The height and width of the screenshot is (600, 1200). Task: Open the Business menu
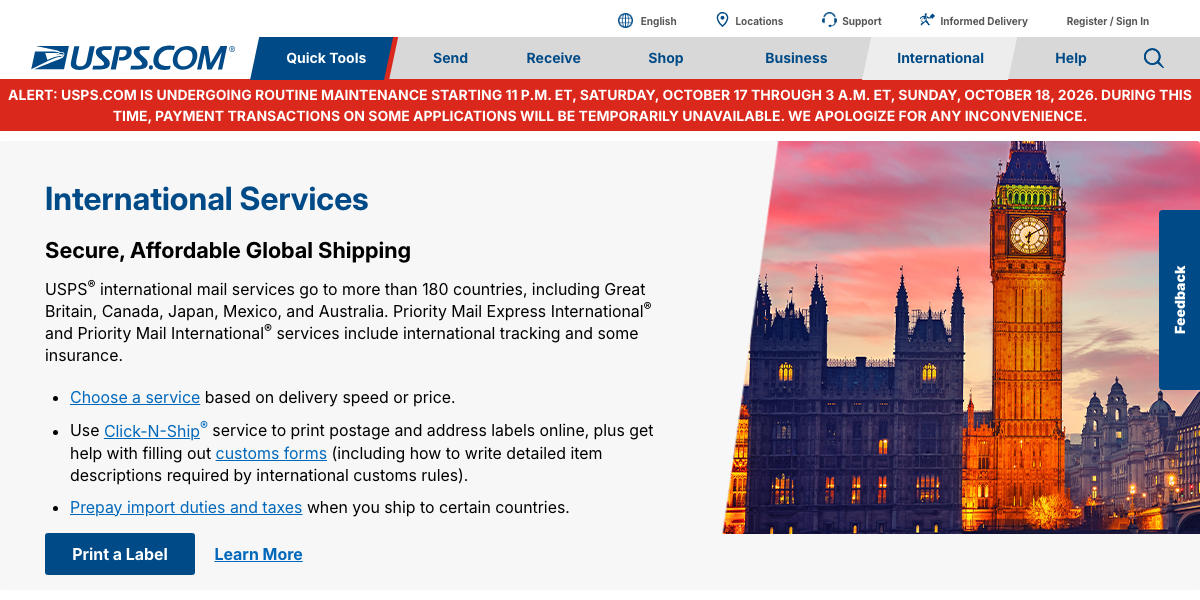pos(796,58)
